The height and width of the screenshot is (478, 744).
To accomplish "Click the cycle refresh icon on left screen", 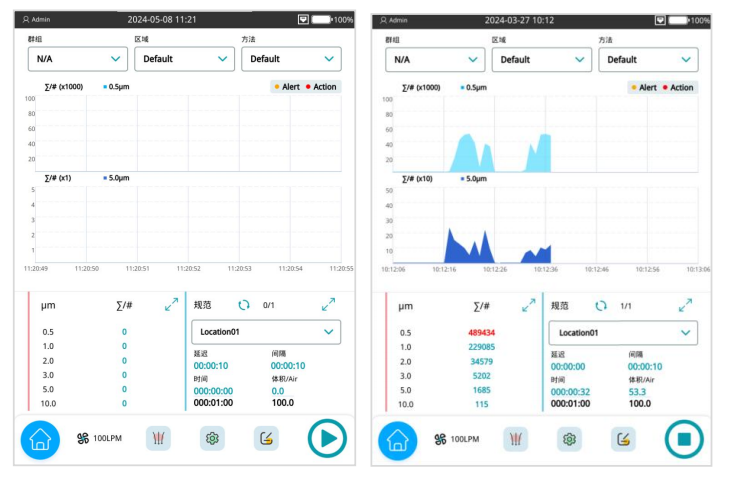I will point(243,304).
